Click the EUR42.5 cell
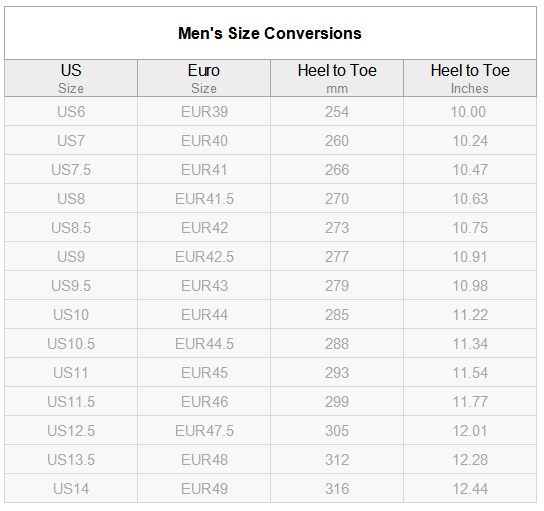The width and height of the screenshot is (544, 511). click(204, 257)
